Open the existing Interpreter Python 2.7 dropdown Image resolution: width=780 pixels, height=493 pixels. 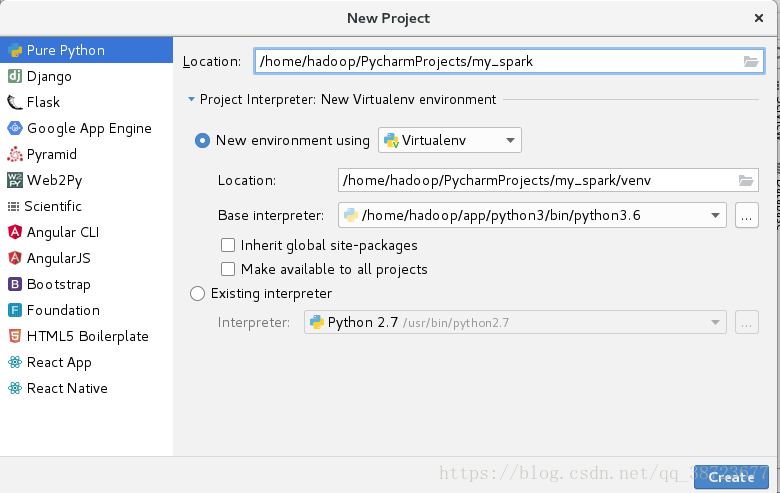[515, 322]
